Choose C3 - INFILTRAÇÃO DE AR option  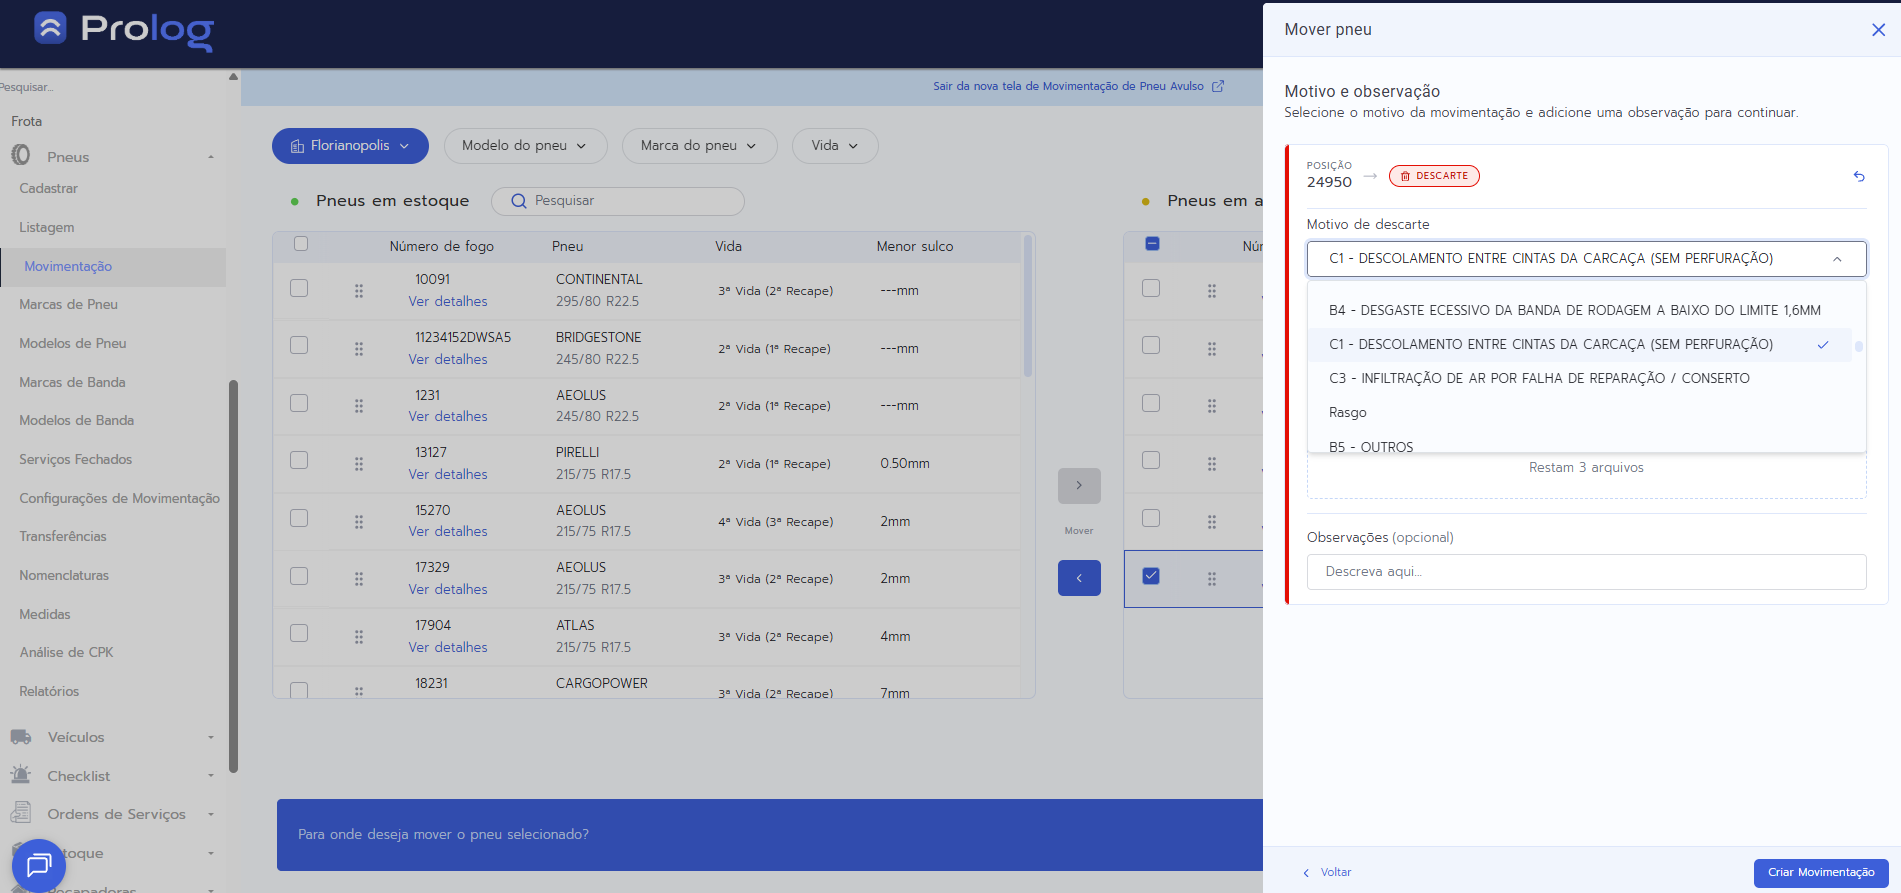tap(1539, 378)
